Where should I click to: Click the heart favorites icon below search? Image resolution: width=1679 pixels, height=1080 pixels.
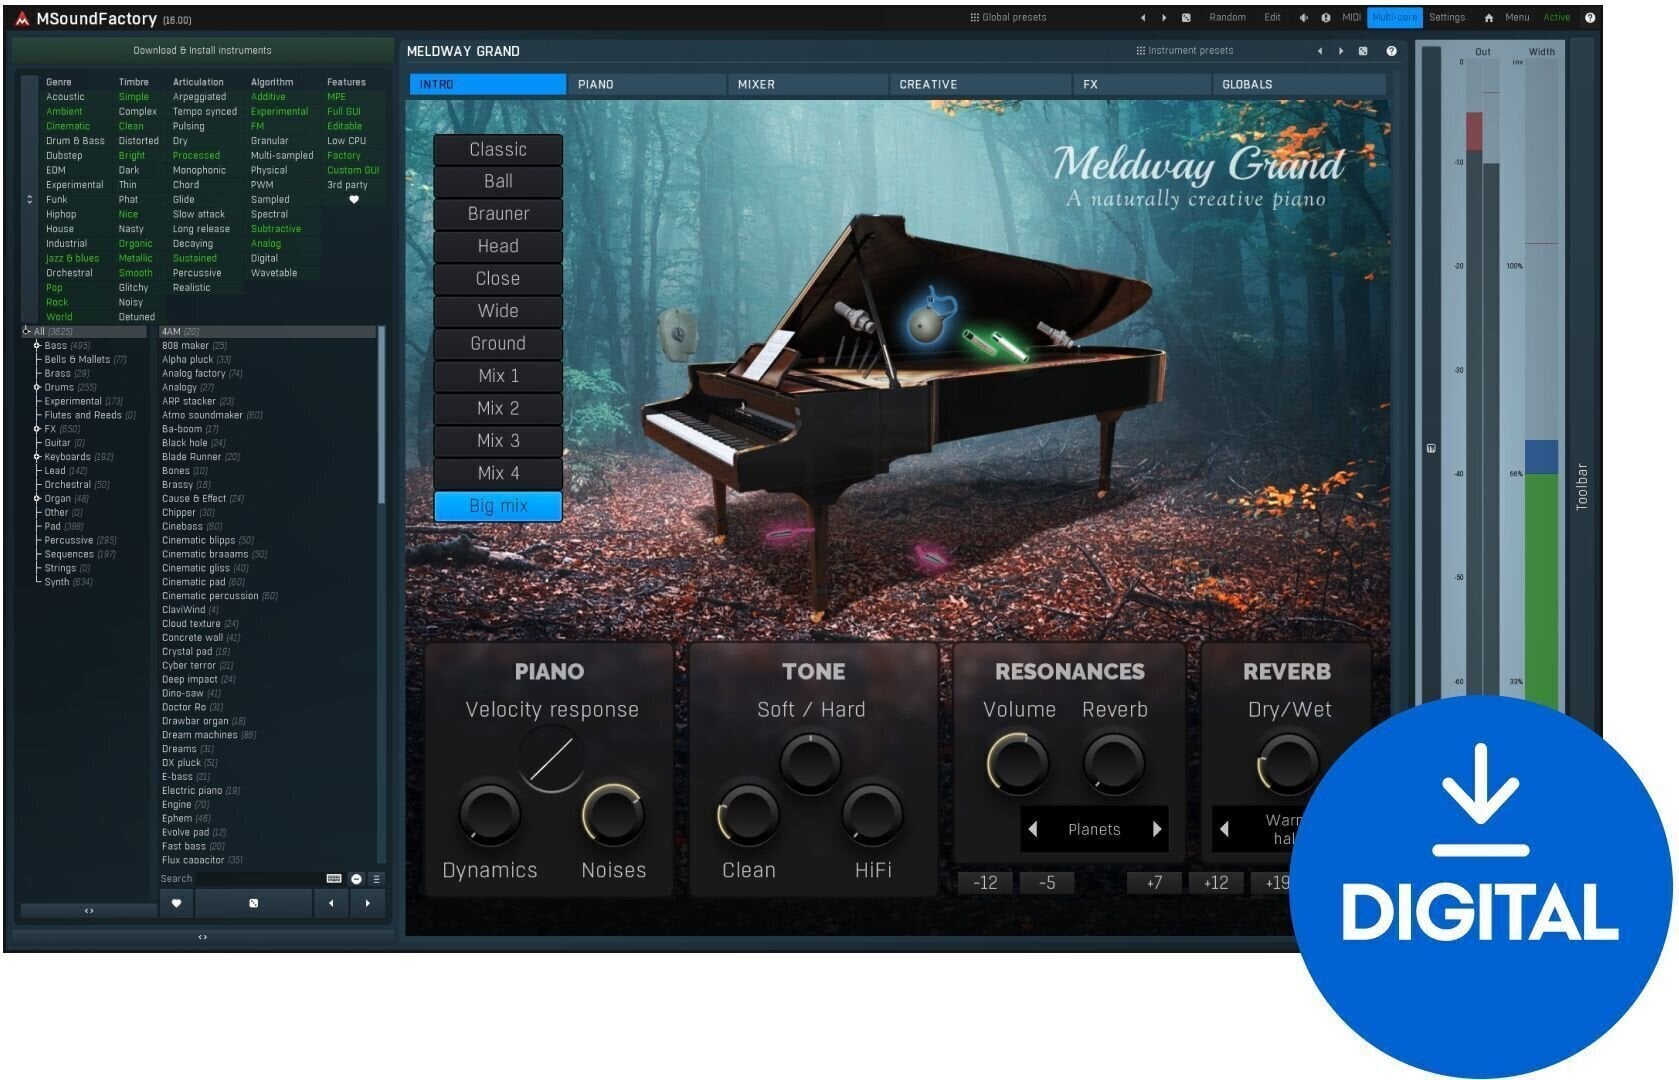[x=176, y=903]
